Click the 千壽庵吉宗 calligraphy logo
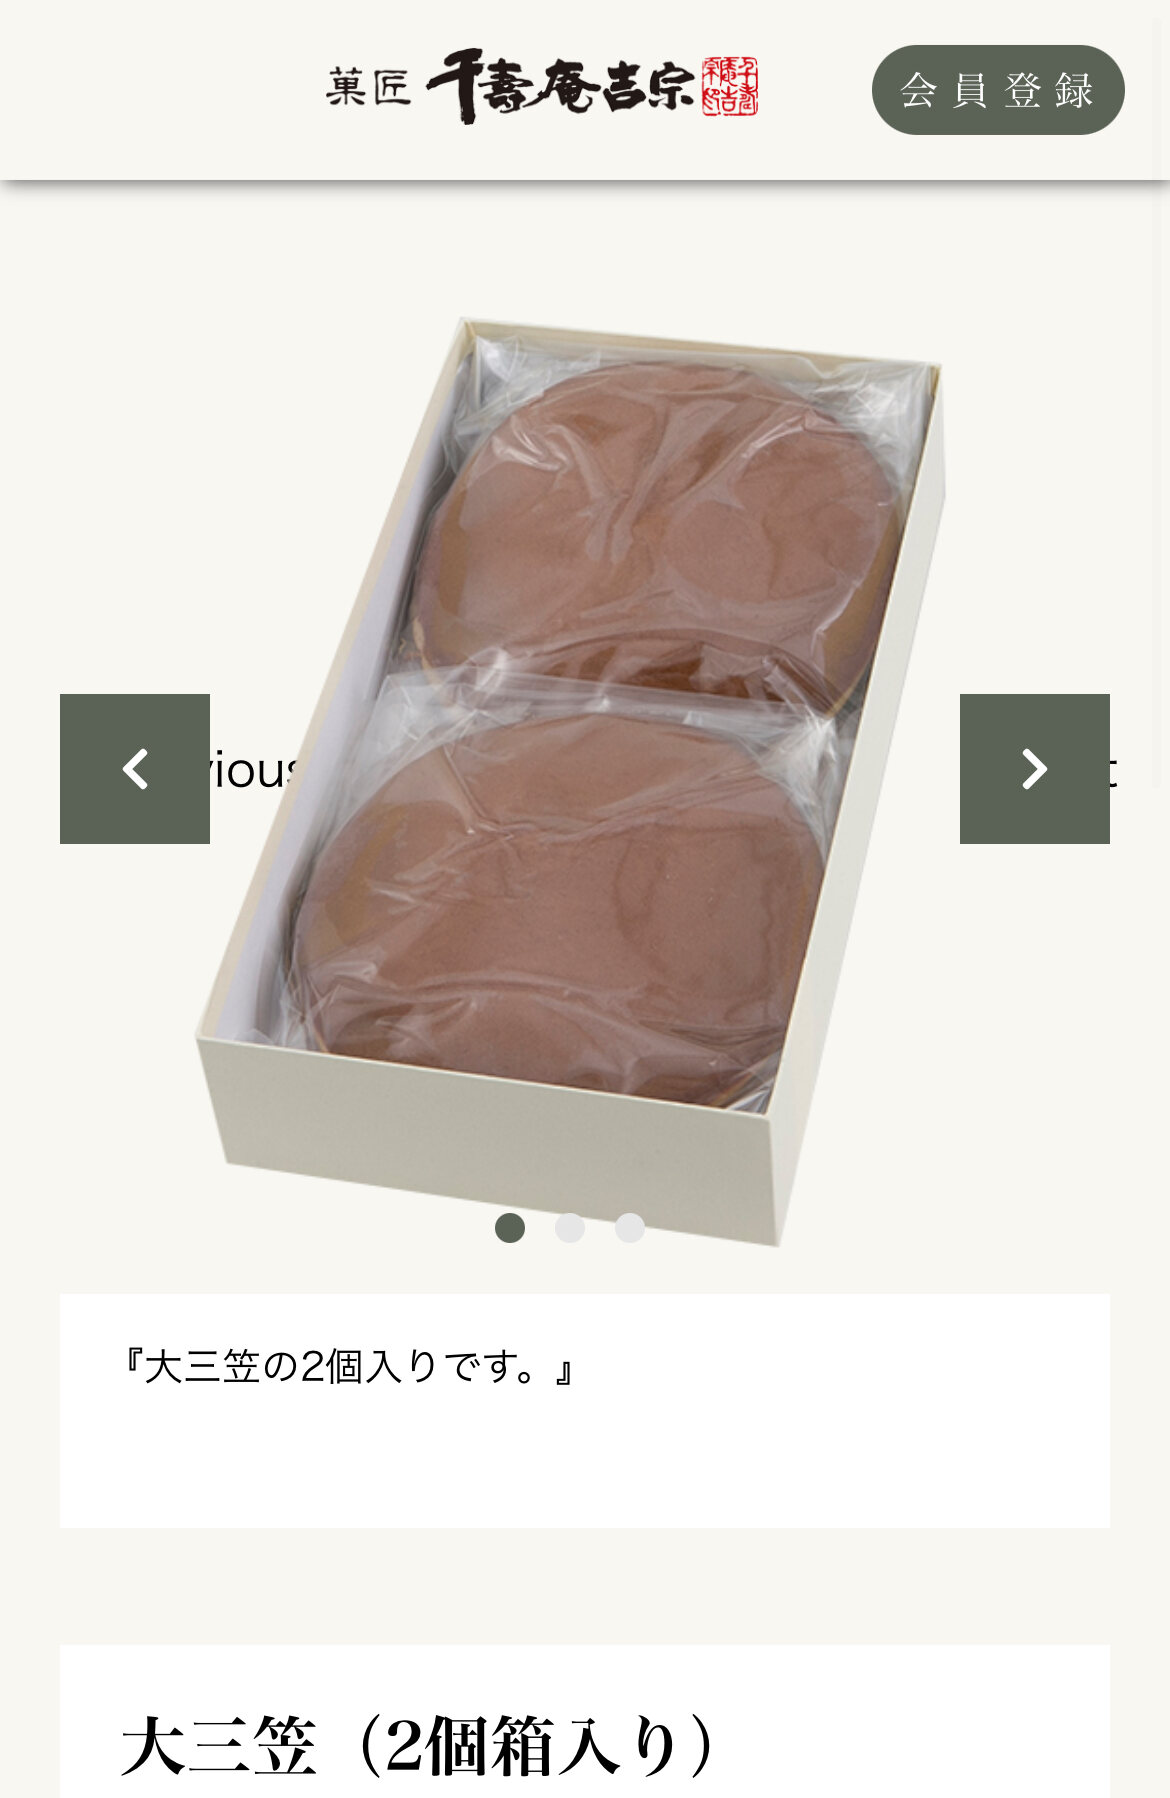The width and height of the screenshot is (1170, 1798). (560, 86)
